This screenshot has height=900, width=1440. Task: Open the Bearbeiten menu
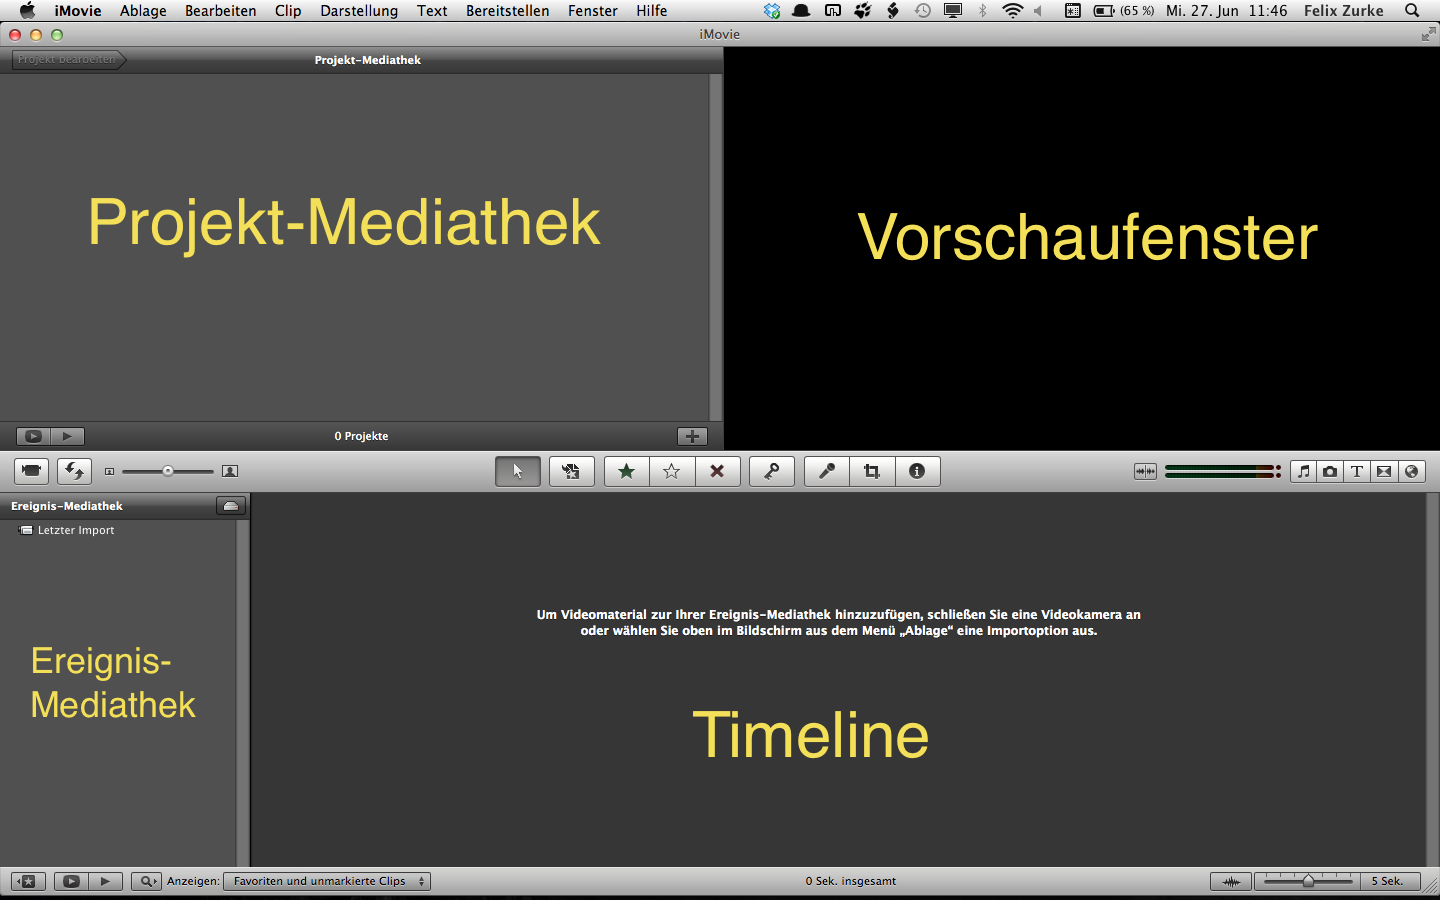220,10
